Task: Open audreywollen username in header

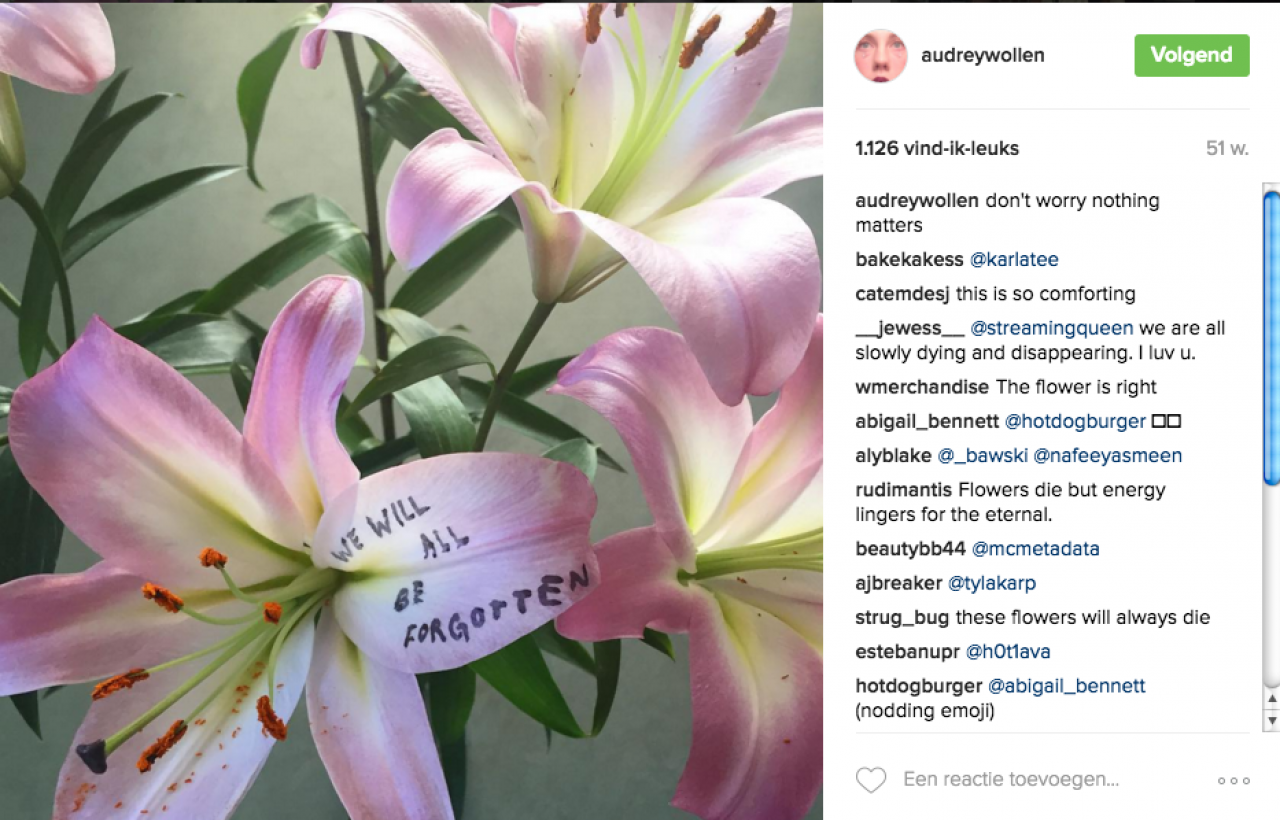Action: click(x=983, y=55)
